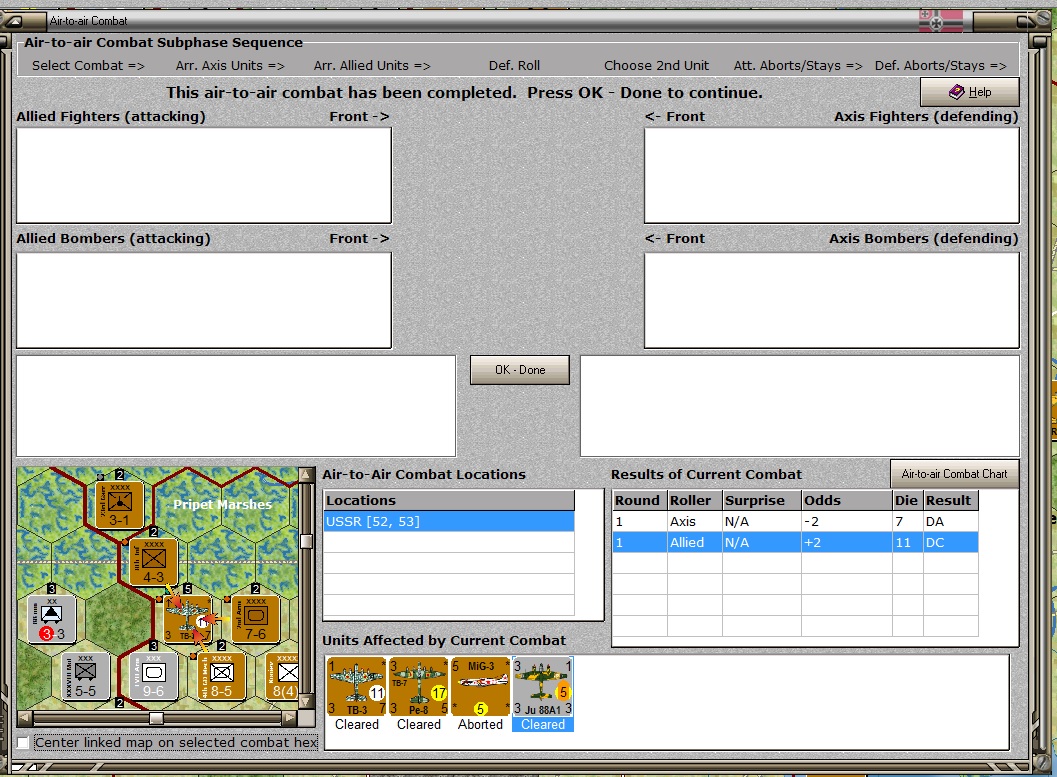Click the DC result cell
The height and width of the screenshot is (777, 1057).
tap(950, 542)
